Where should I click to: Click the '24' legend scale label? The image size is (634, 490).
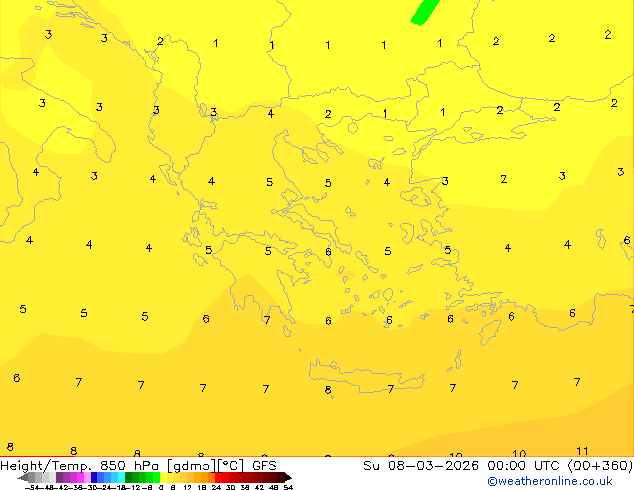(x=216, y=487)
